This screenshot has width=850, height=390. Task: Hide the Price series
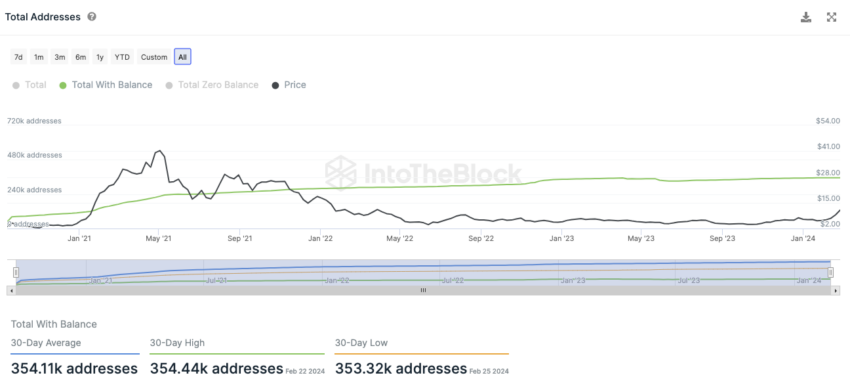[x=289, y=85]
